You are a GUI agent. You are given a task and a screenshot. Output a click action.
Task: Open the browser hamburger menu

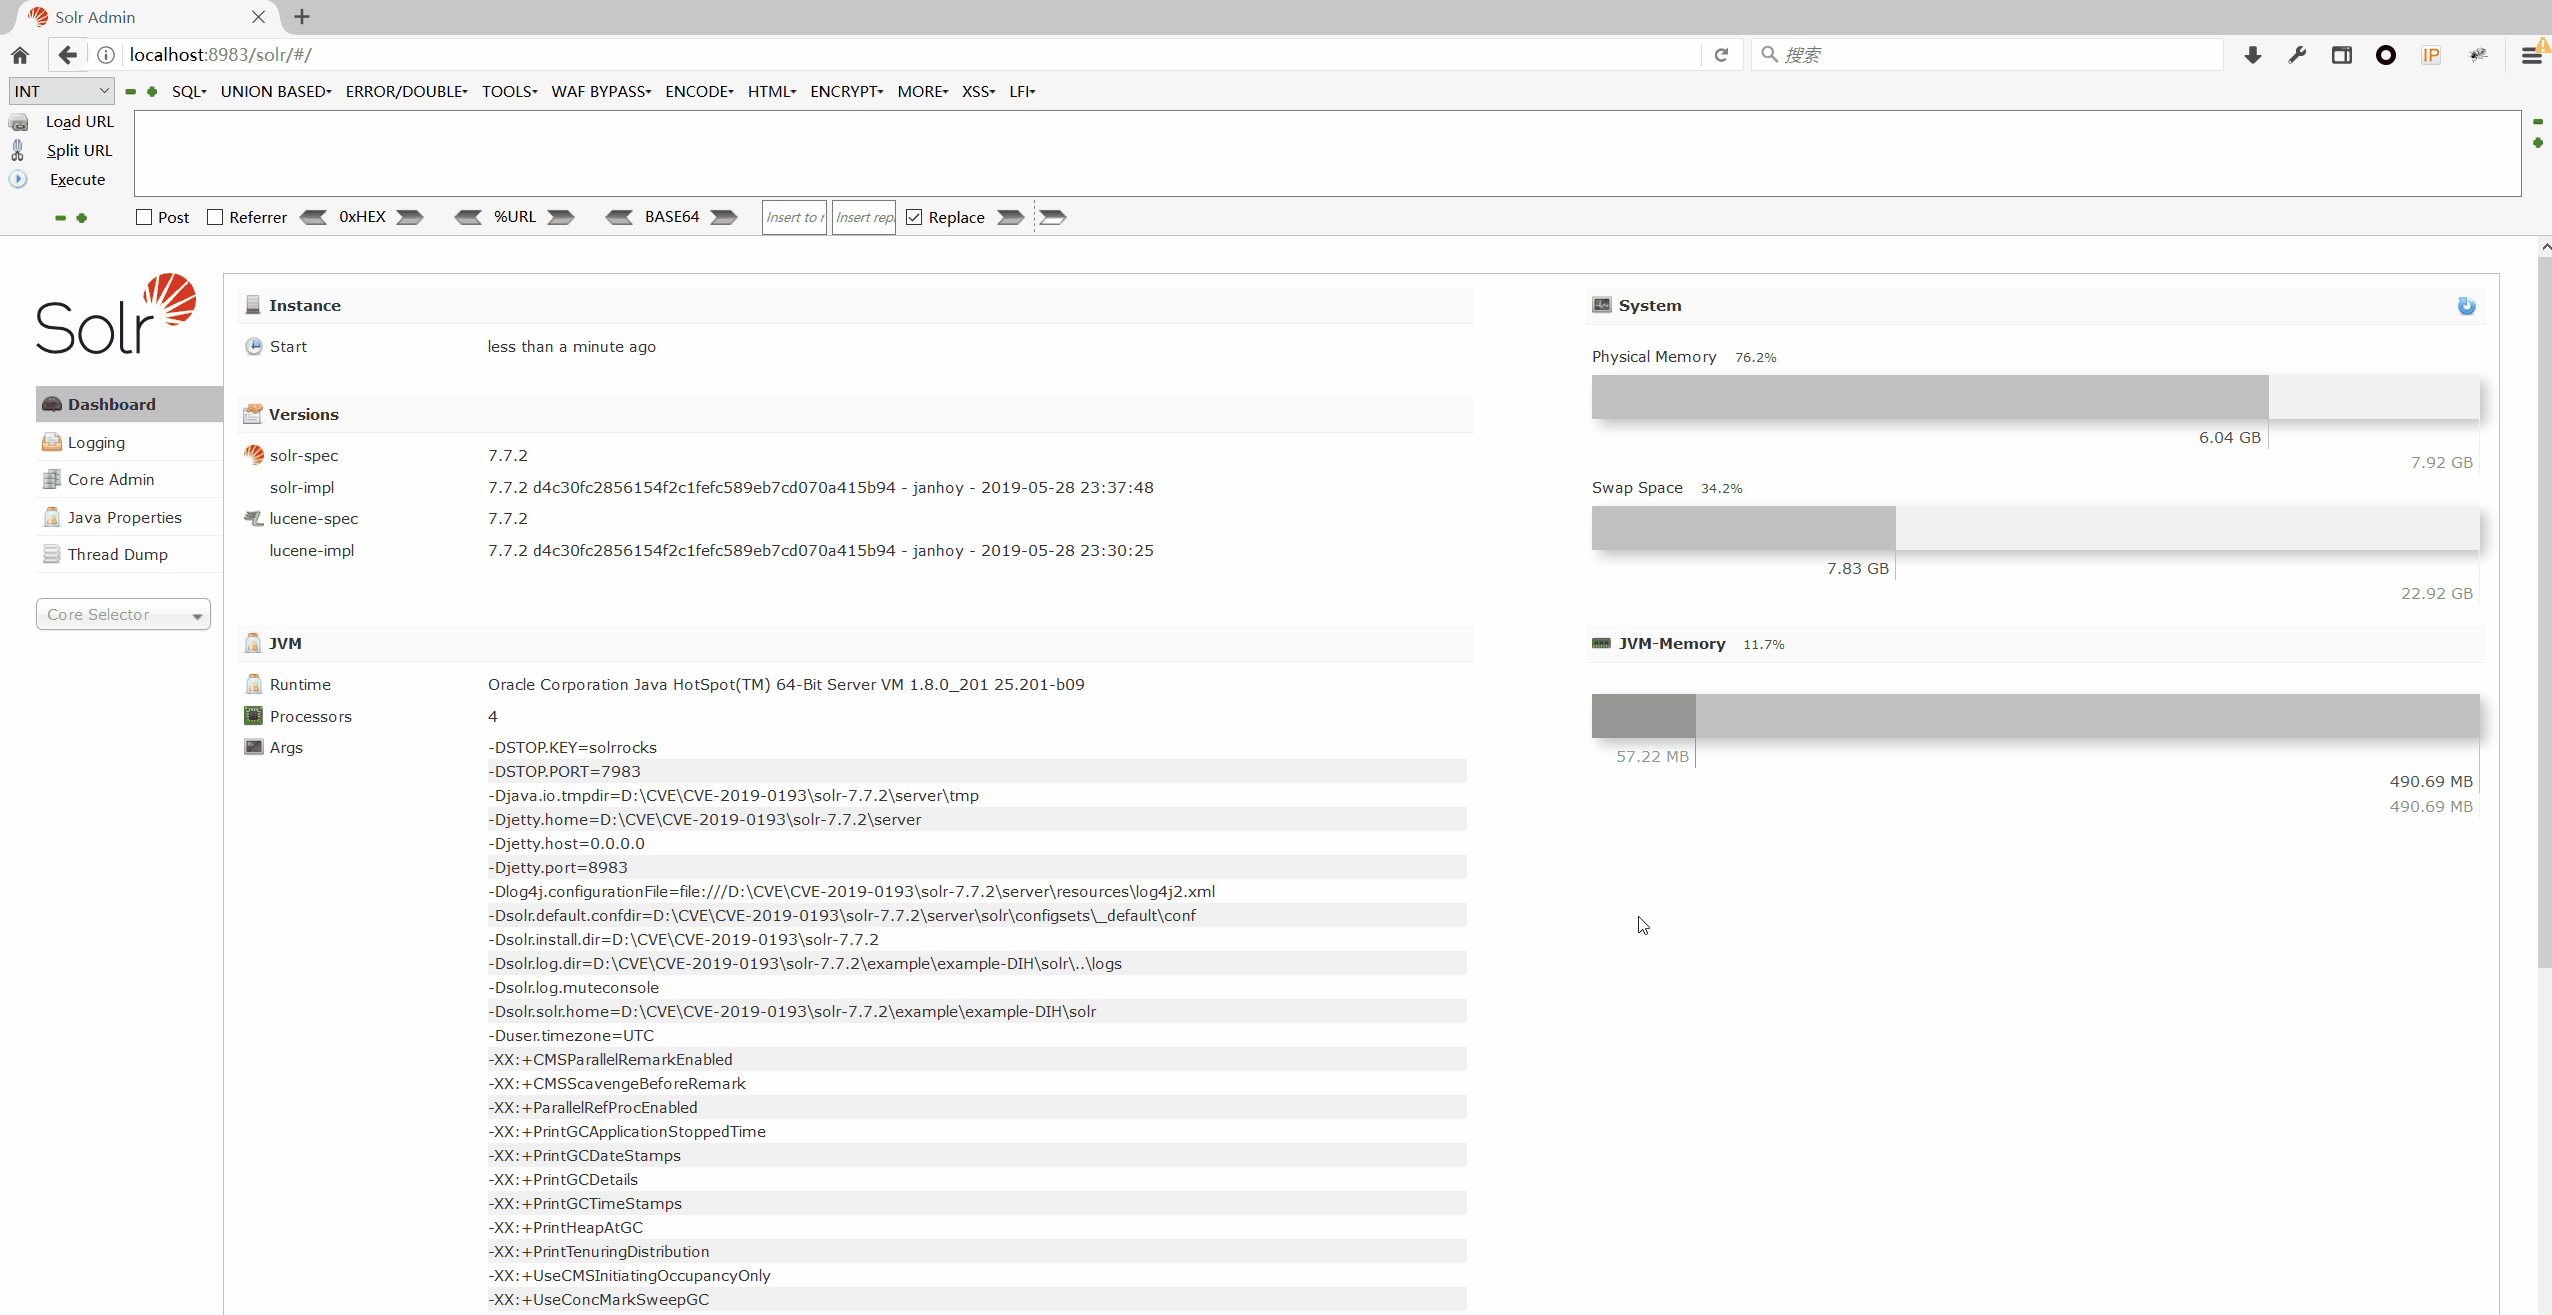[2530, 55]
